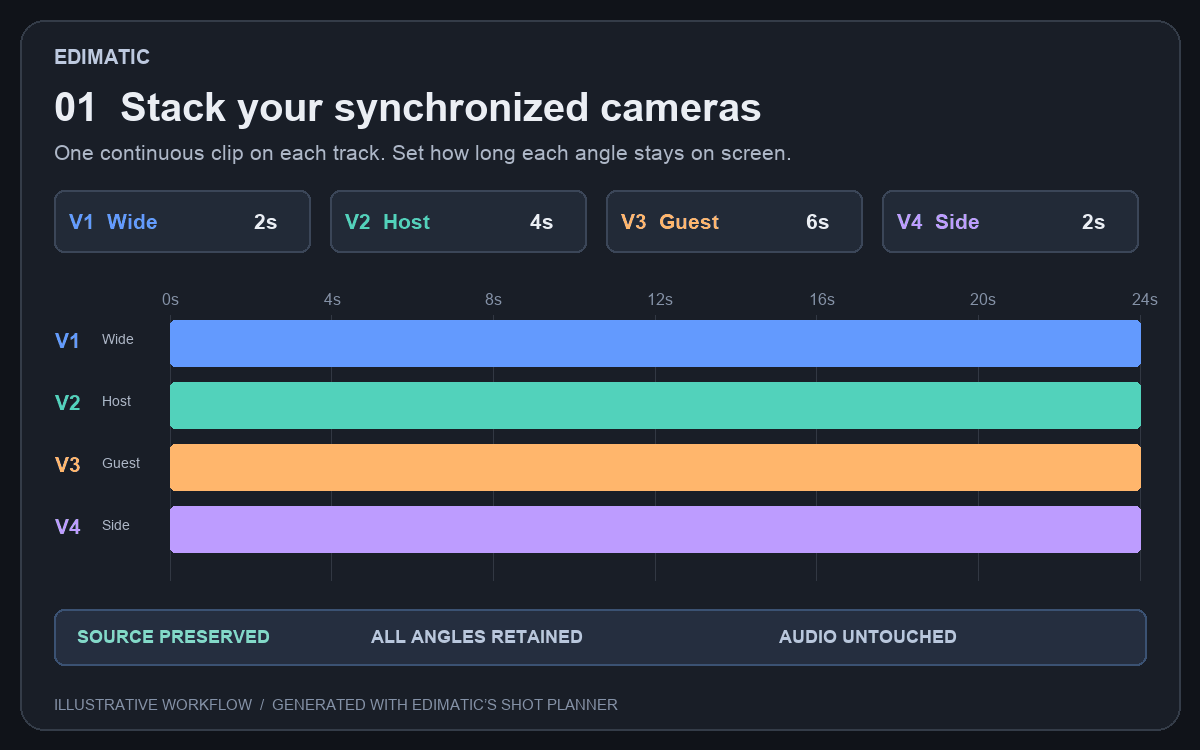Click the 2s duration on V1 Wide card
The image size is (1200, 750).
point(265,222)
